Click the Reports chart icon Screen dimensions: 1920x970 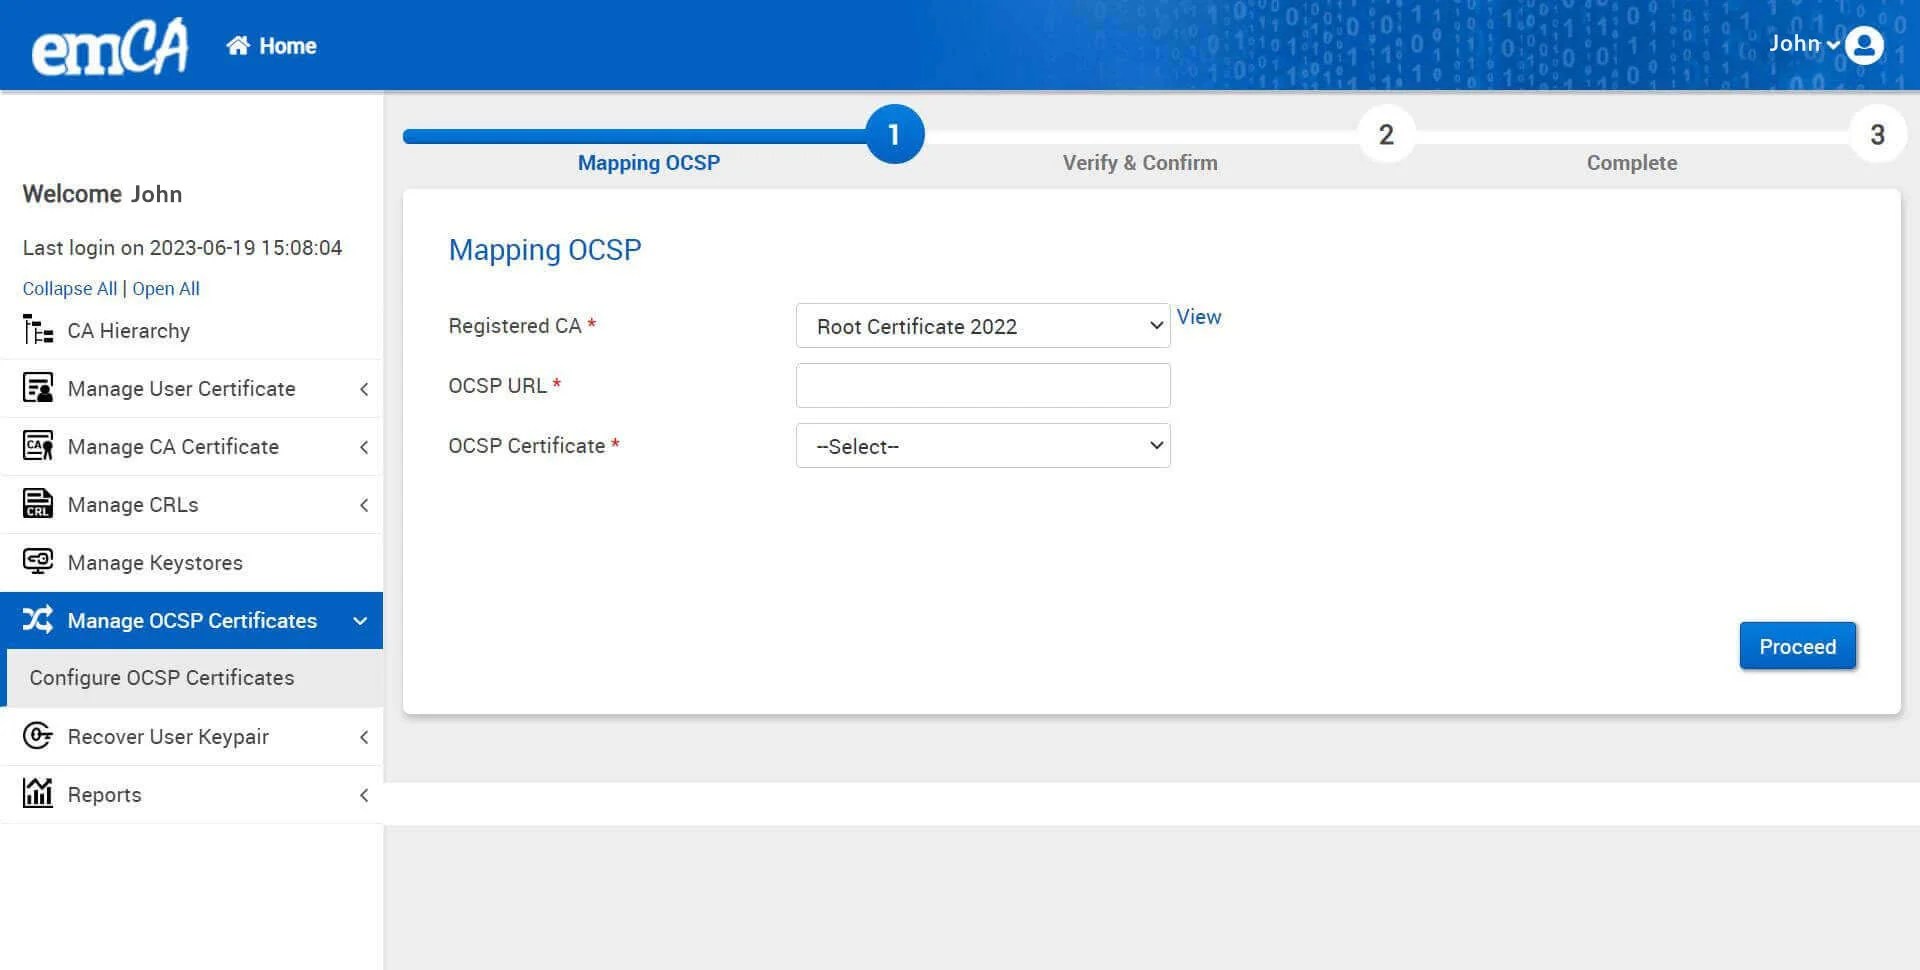point(37,794)
